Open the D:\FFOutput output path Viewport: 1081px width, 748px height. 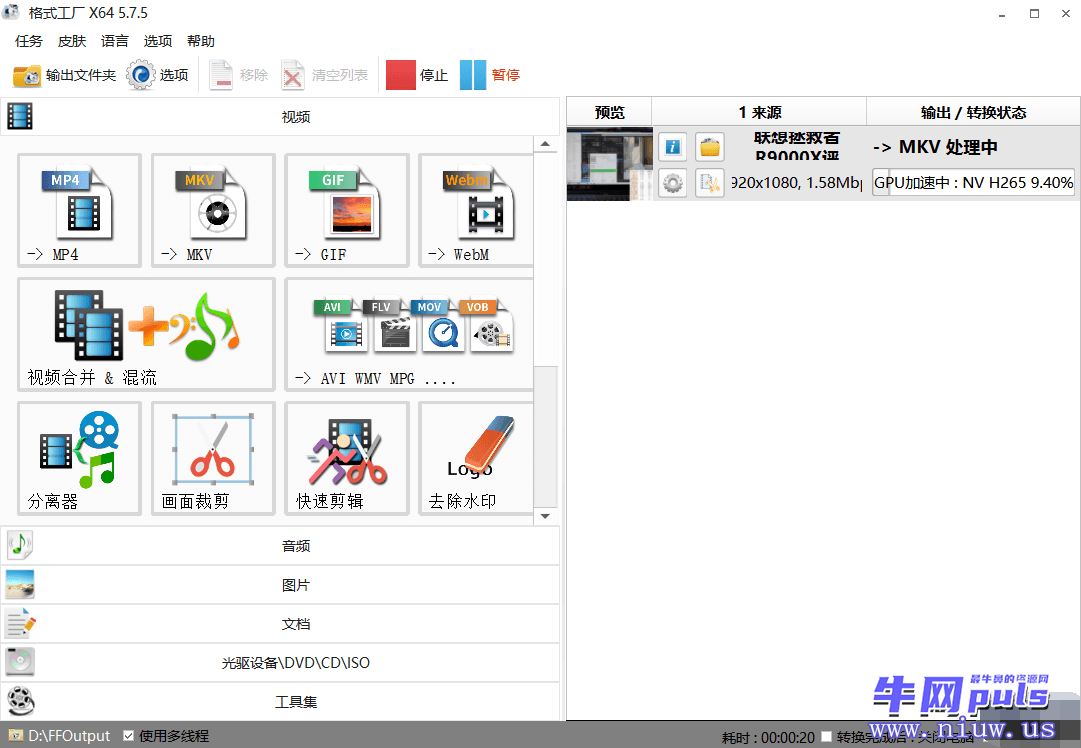point(59,736)
